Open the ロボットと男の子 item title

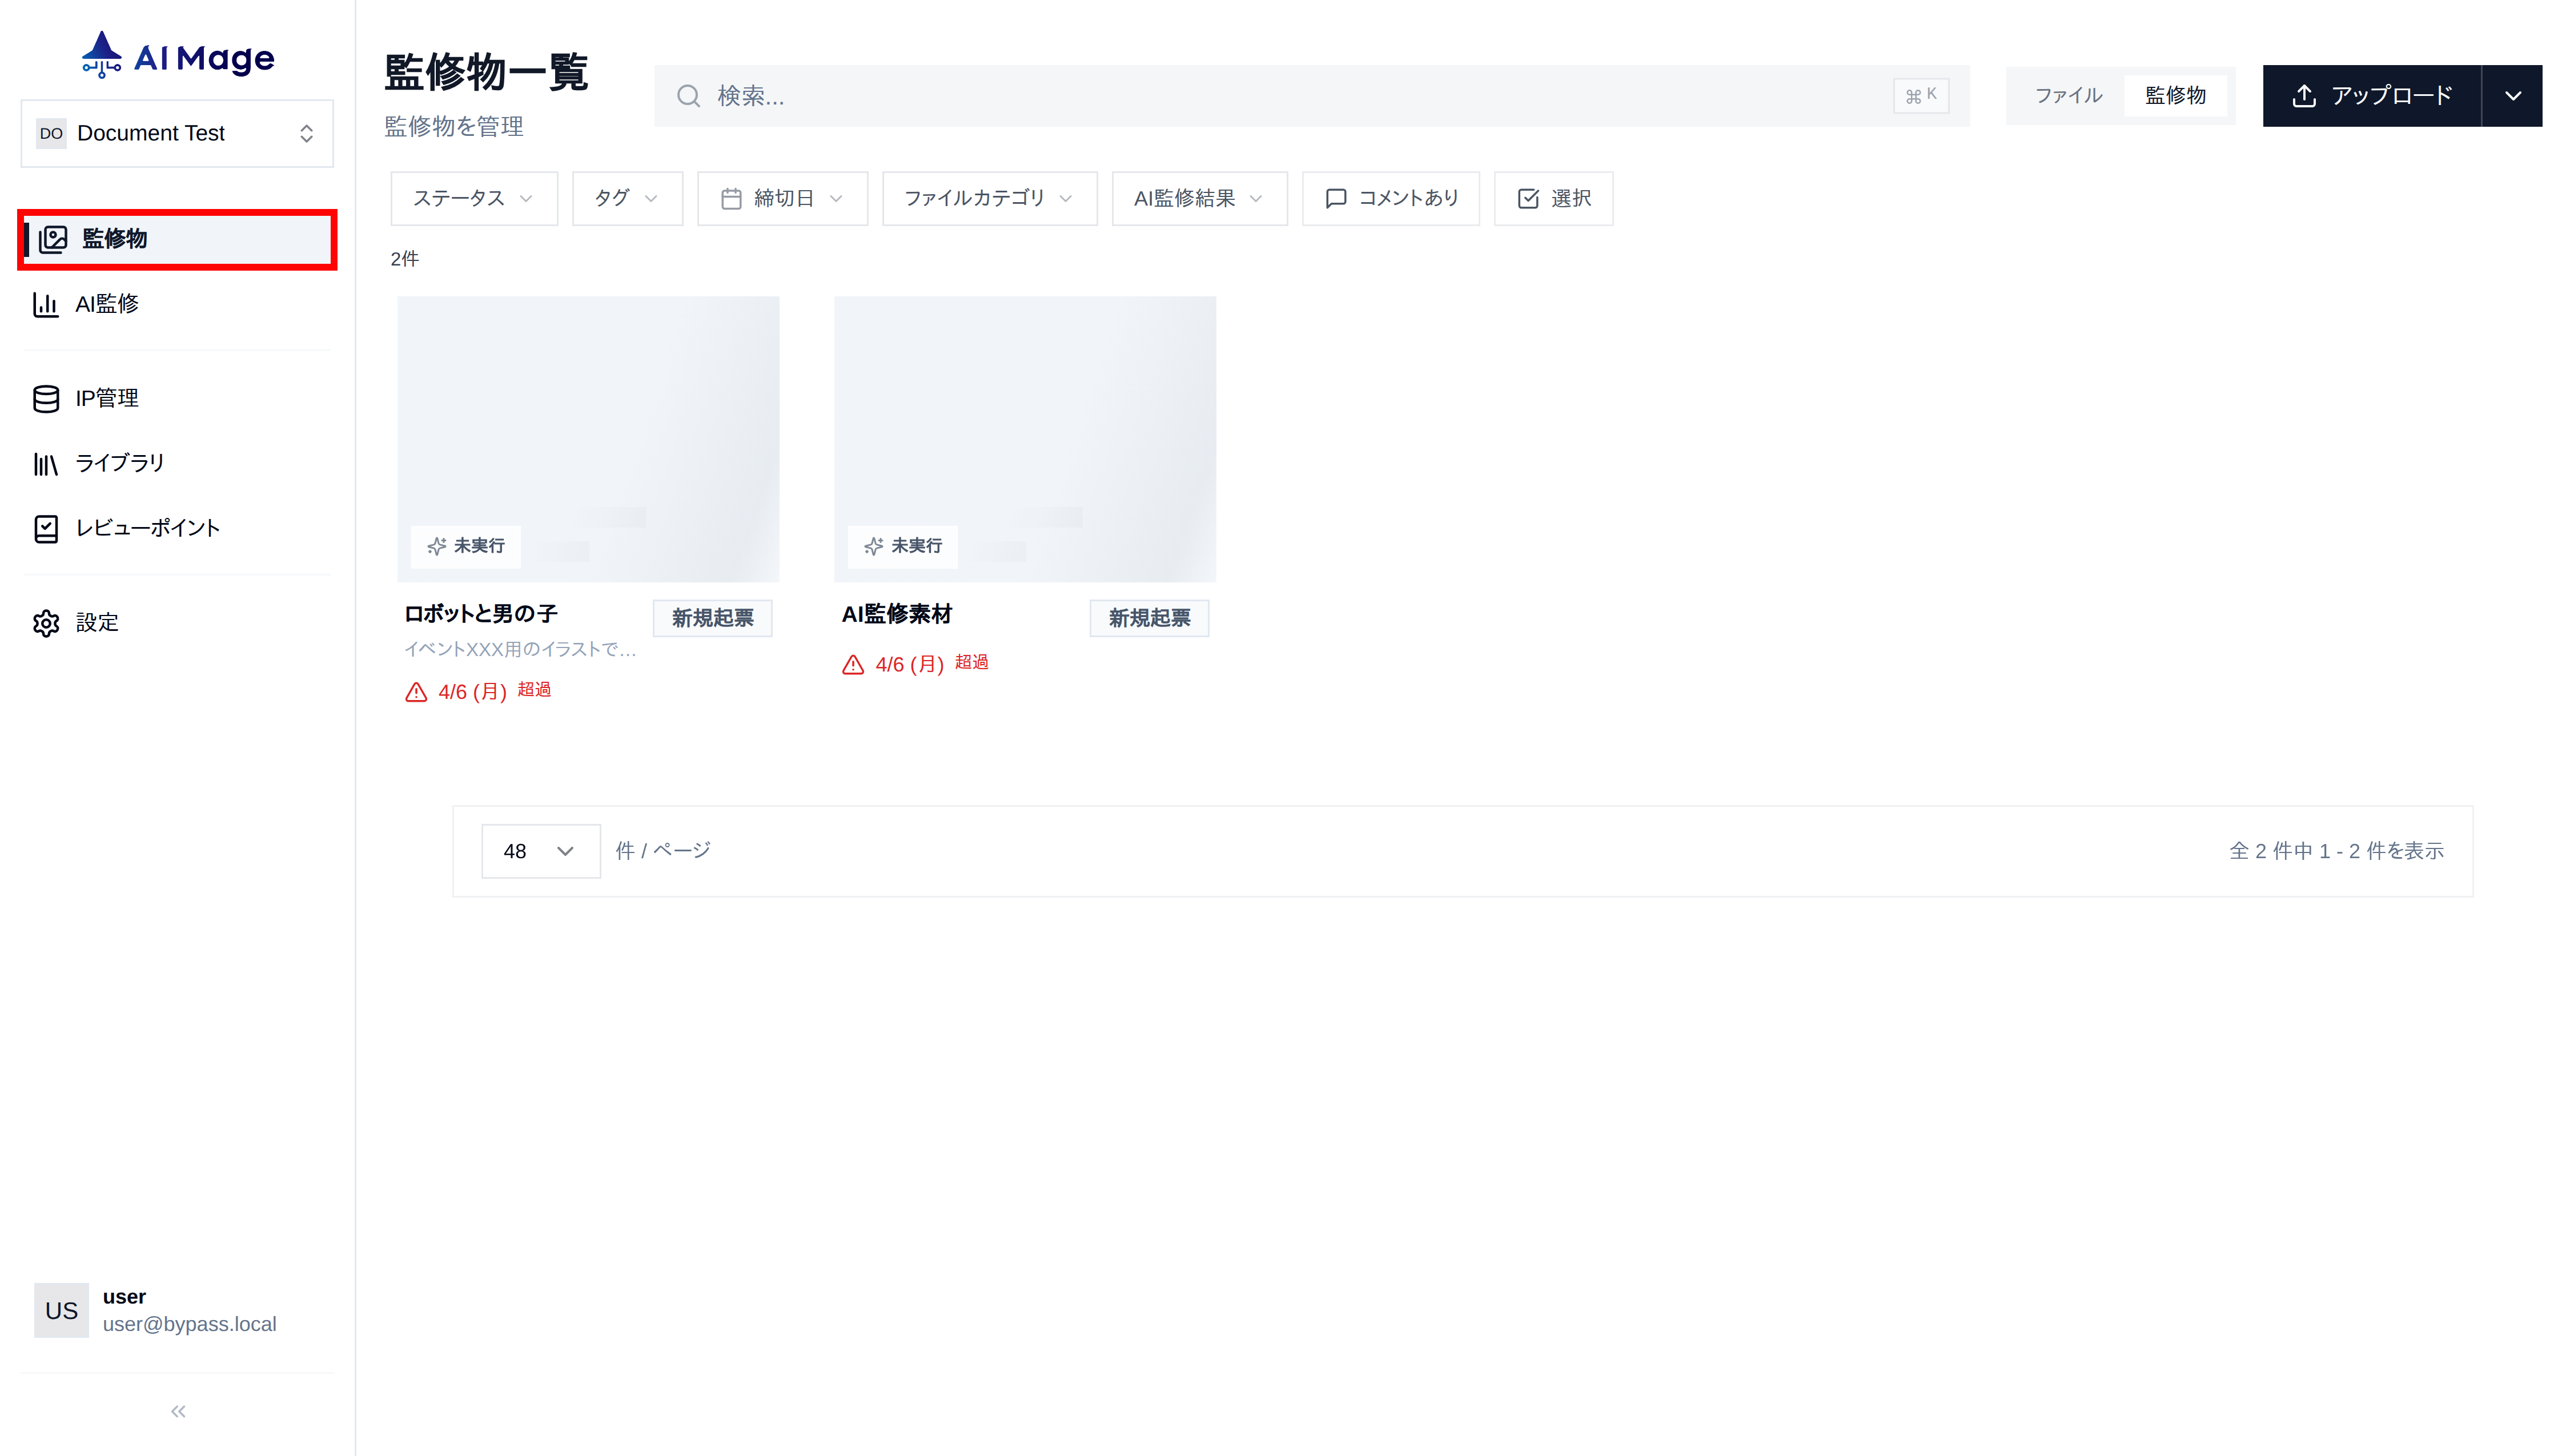pyautogui.click(x=481, y=614)
